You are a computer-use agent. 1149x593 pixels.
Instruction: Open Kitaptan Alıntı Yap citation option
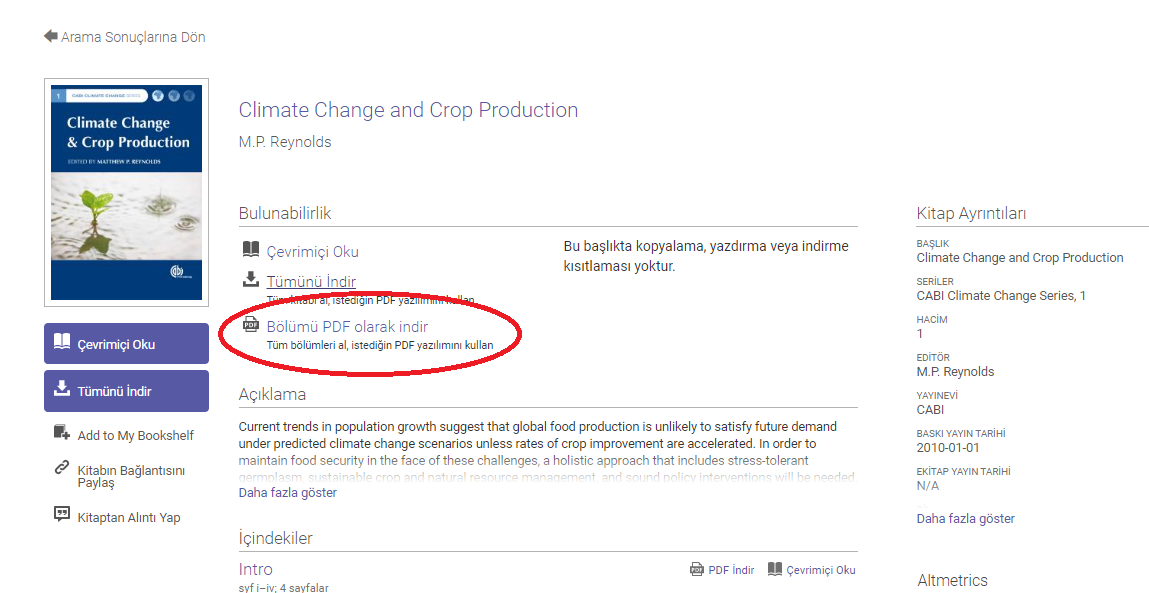129,518
